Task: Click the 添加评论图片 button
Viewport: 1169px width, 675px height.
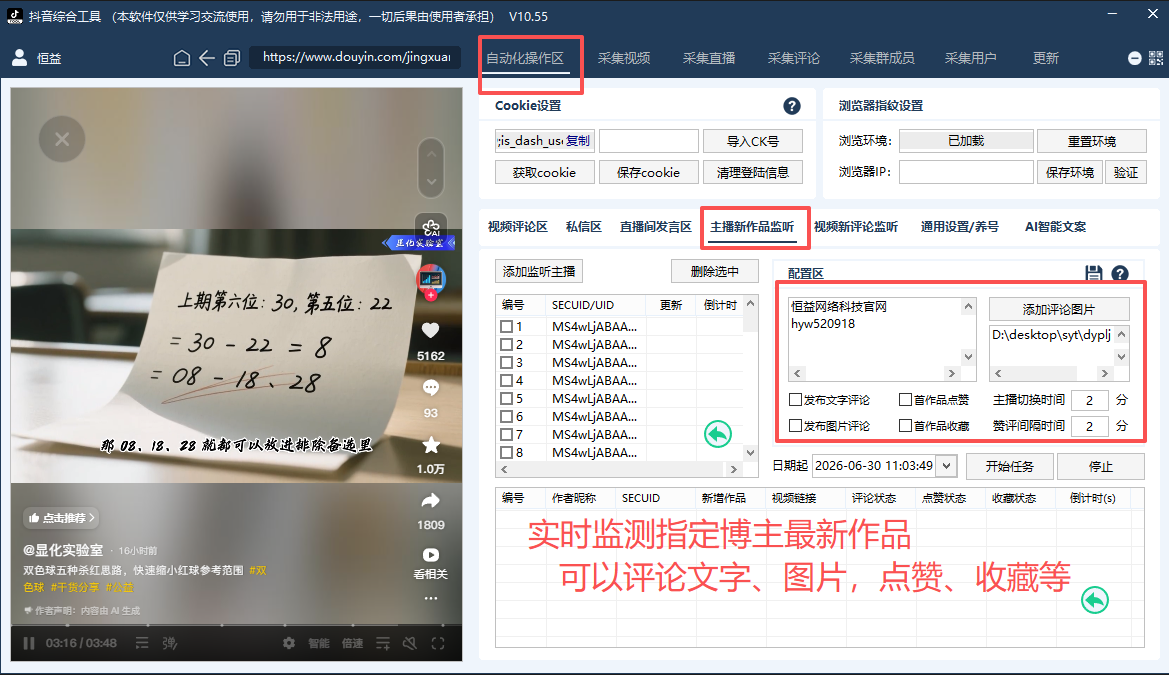Action: [1059, 310]
